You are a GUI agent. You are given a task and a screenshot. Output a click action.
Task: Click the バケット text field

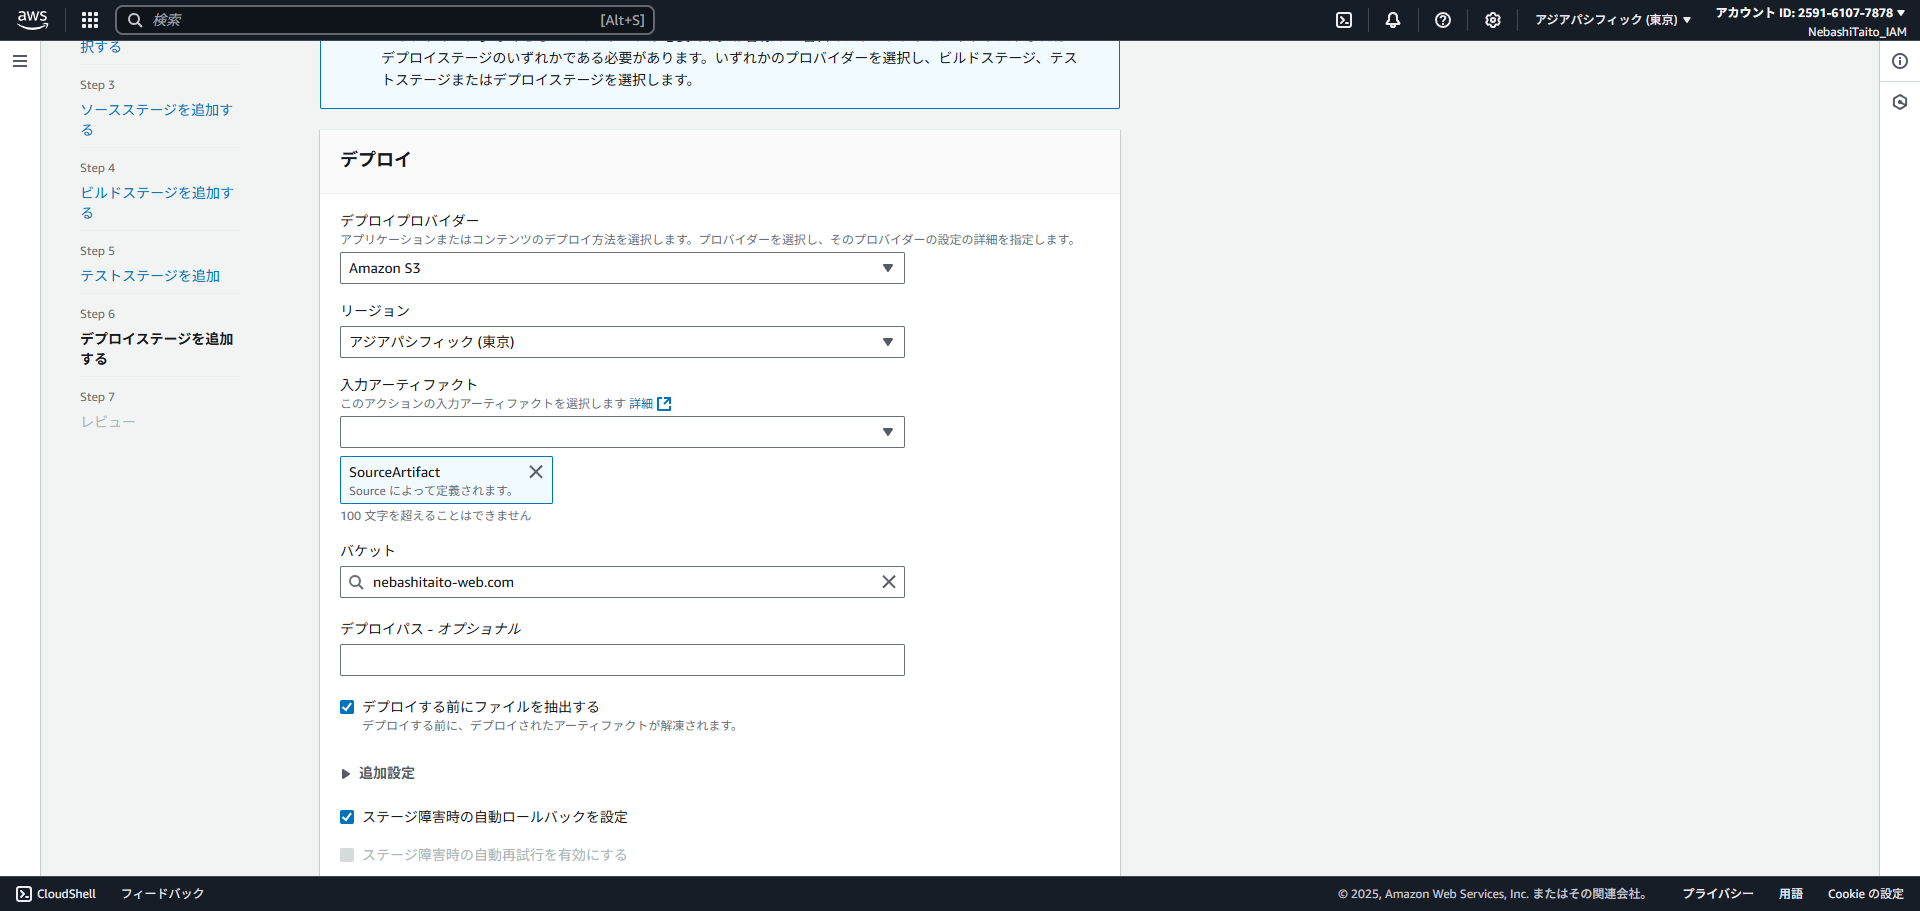[x=622, y=582]
